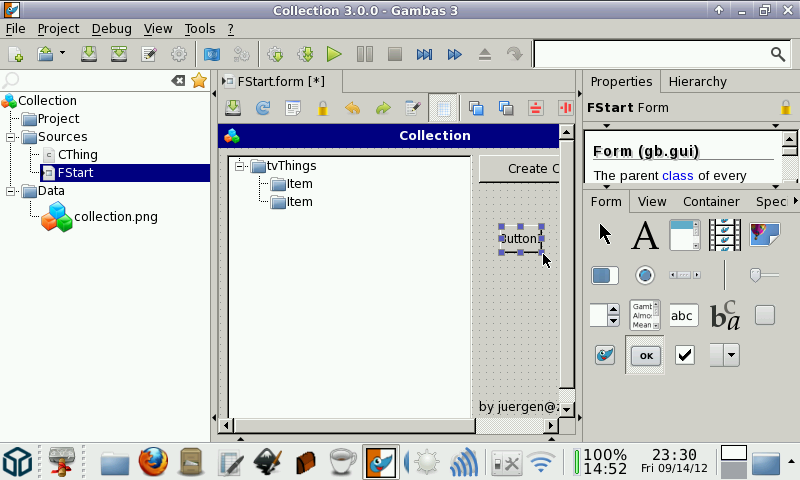
Task: Choose the RadioButton control in toolbox
Action: [645, 275]
